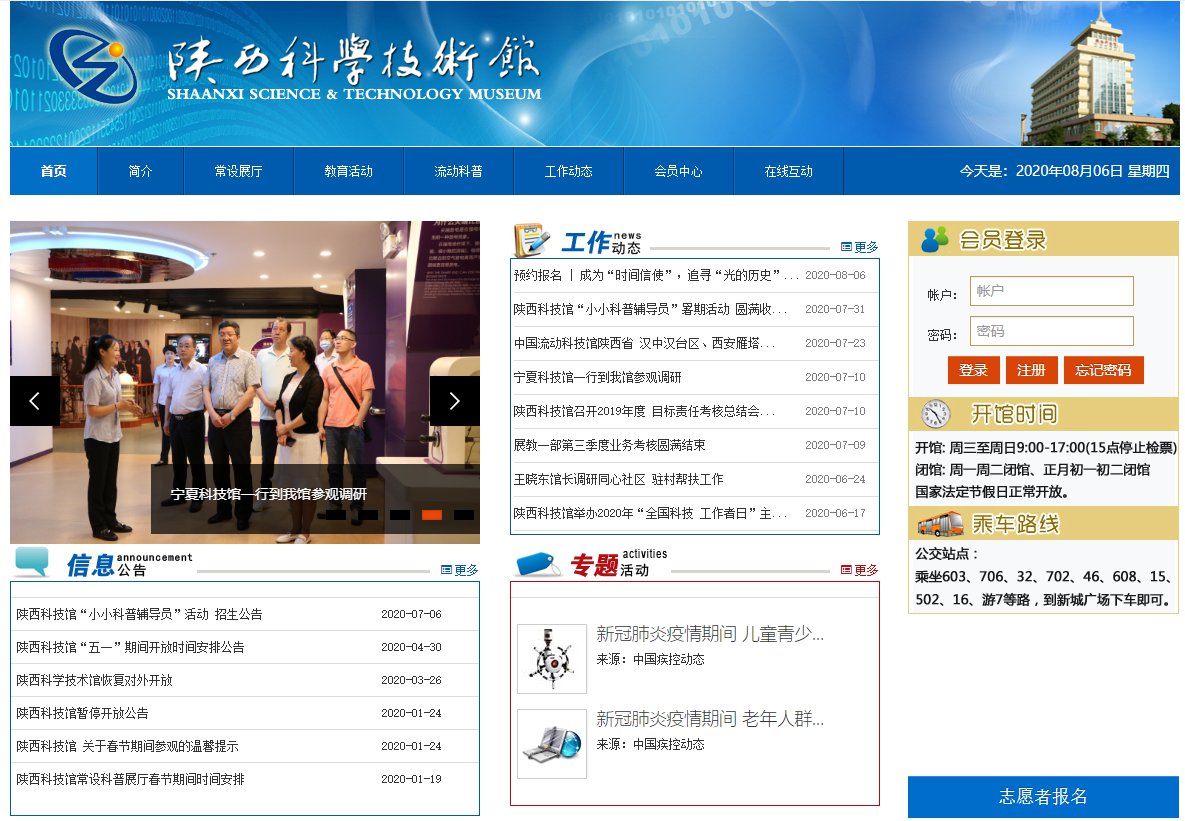
Task: Click the 信息公告 speech bubble icon
Action: point(32,562)
